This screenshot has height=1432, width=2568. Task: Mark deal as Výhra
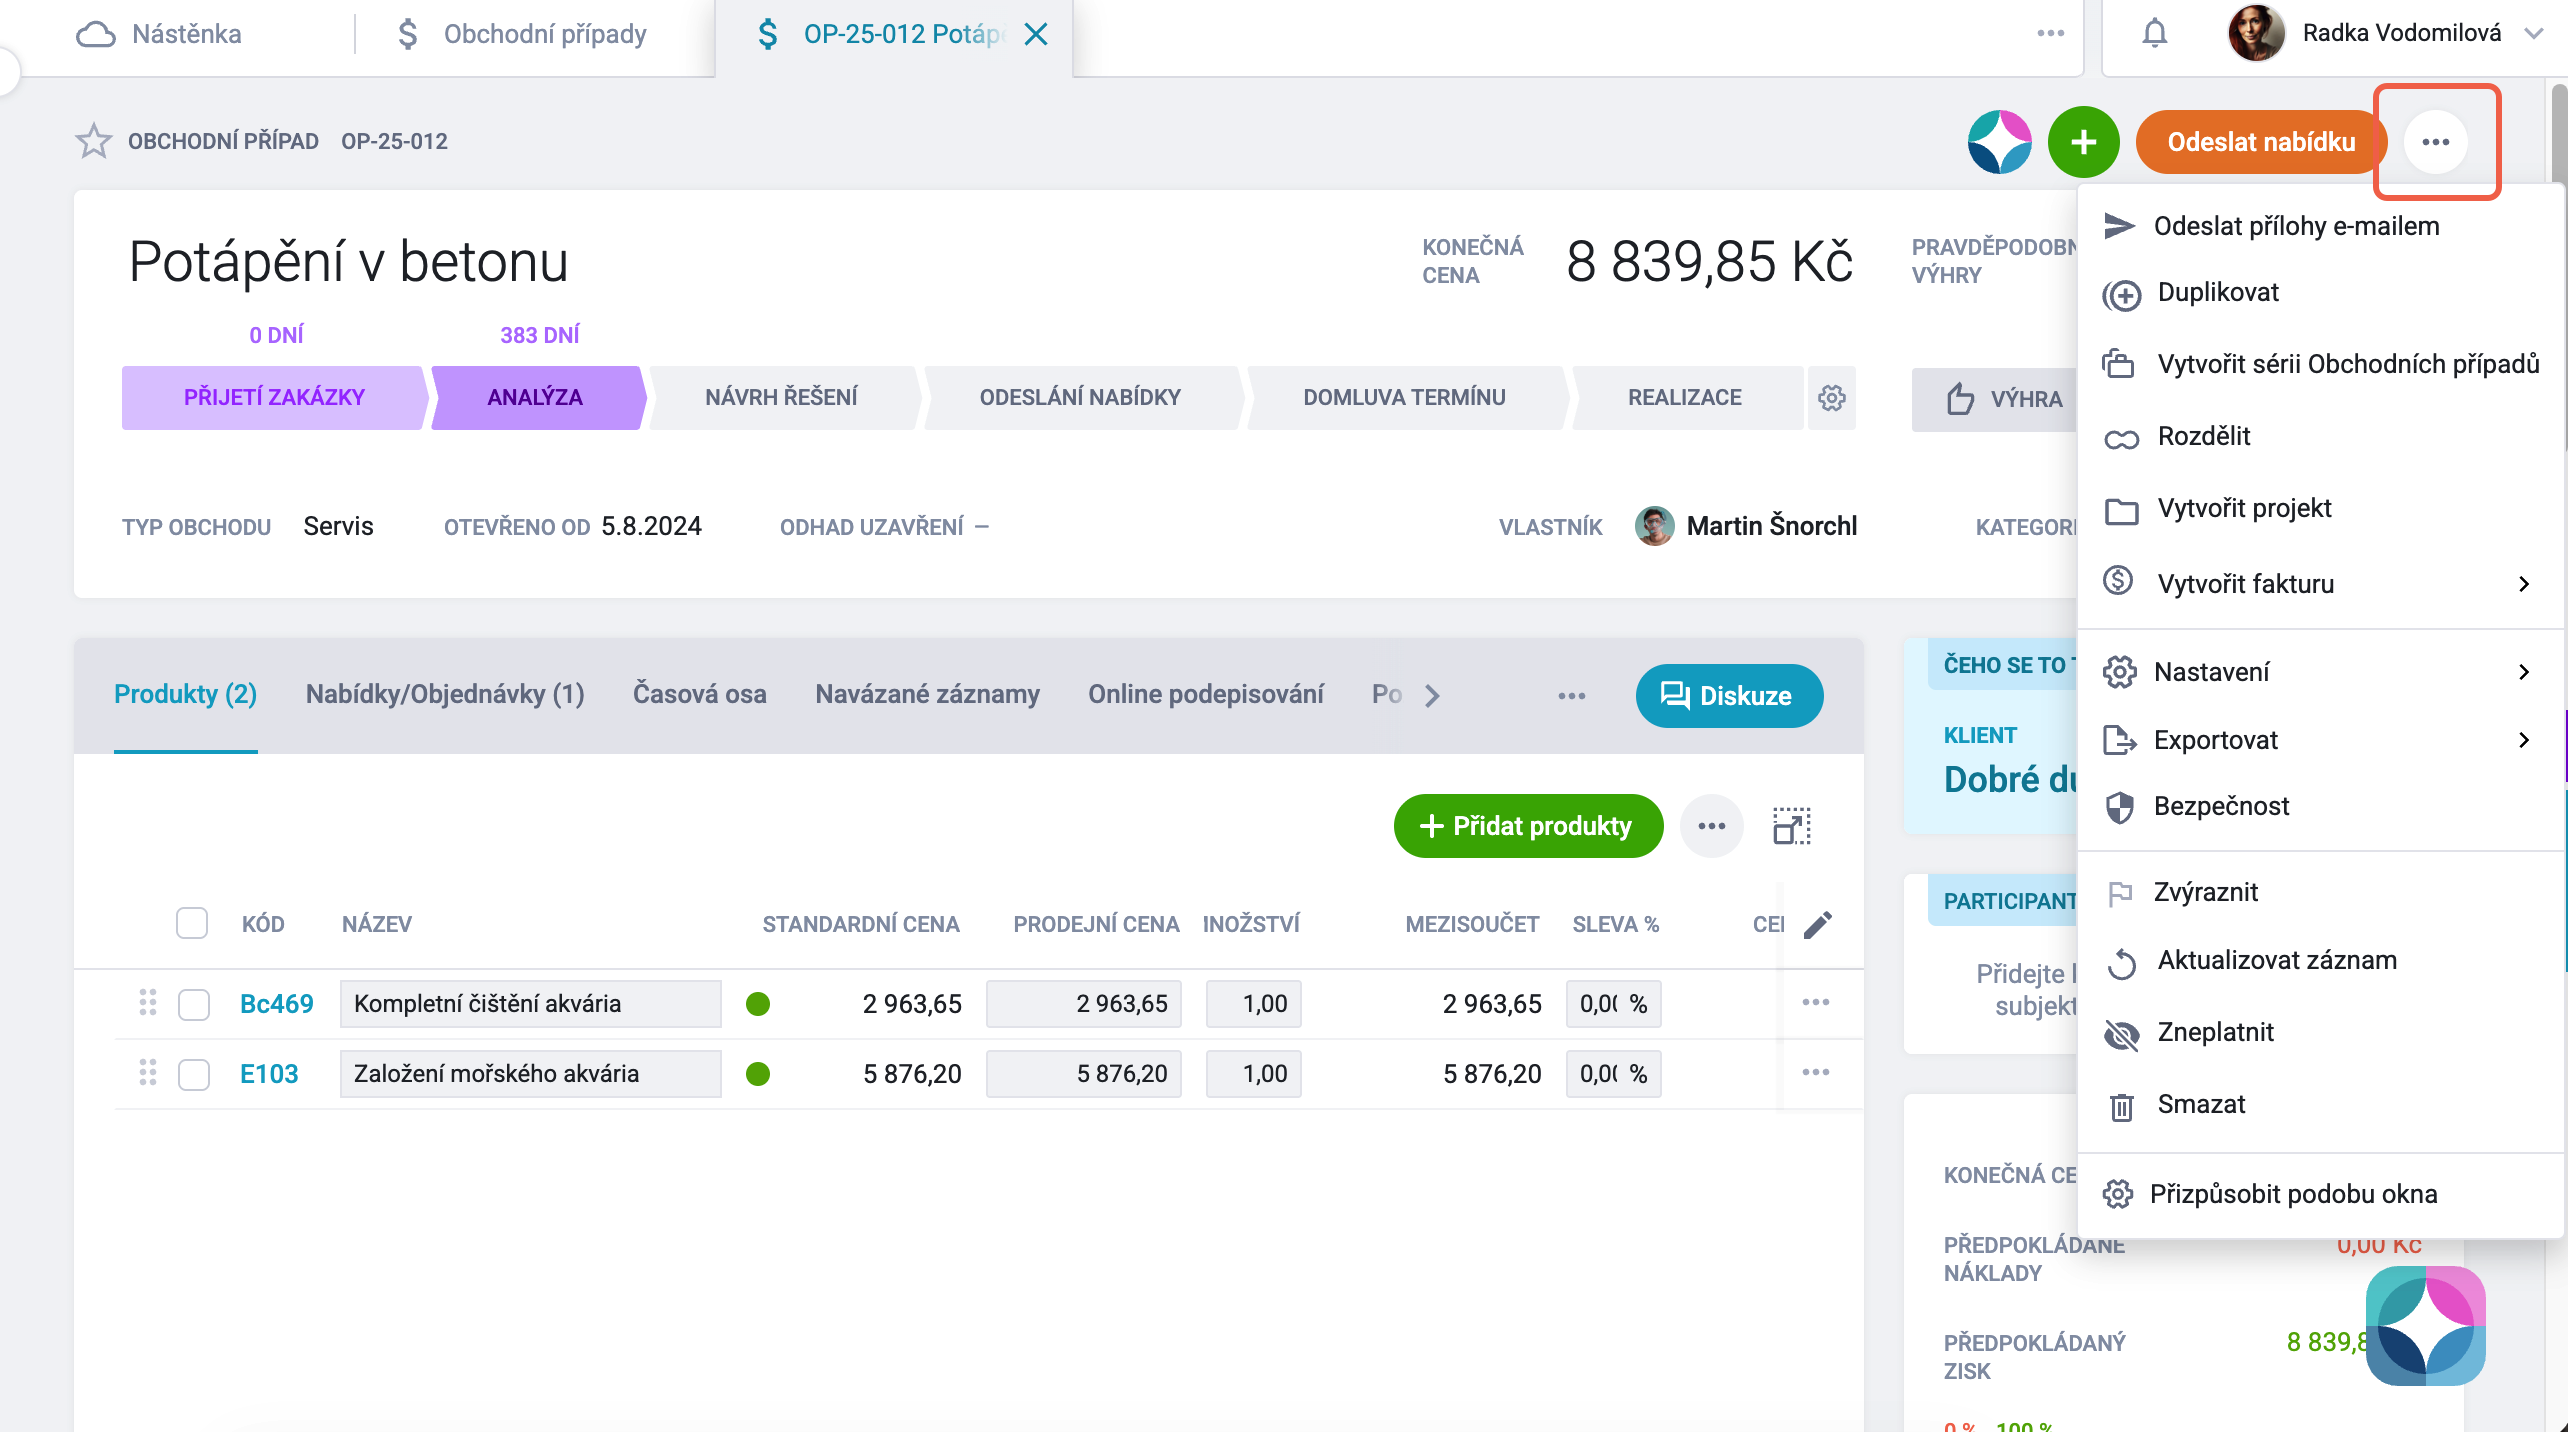coord(1996,399)
